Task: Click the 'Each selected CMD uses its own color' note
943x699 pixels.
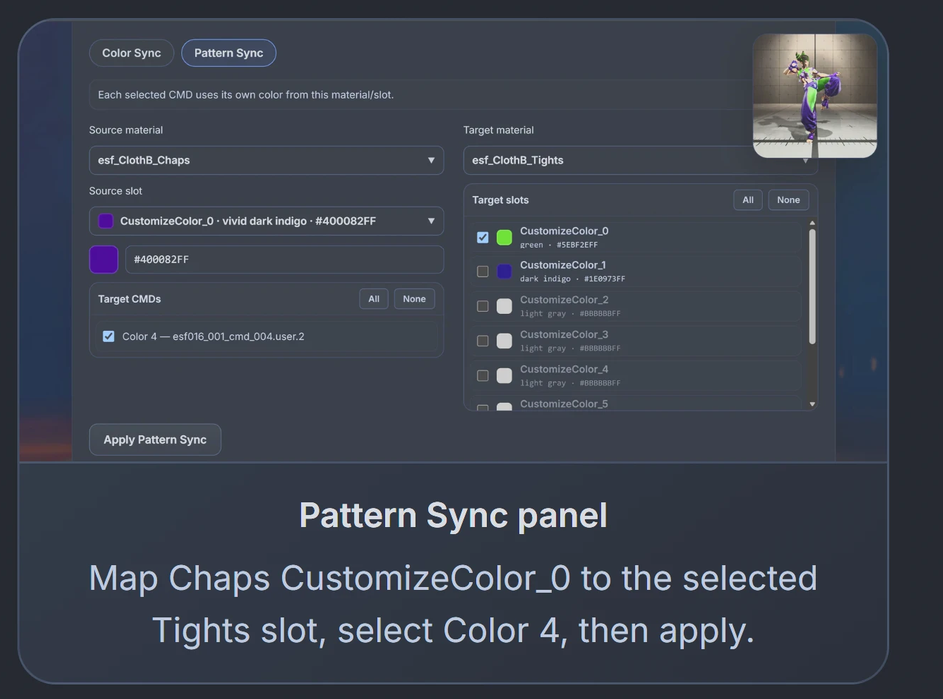Action: [x=246, y=95]
